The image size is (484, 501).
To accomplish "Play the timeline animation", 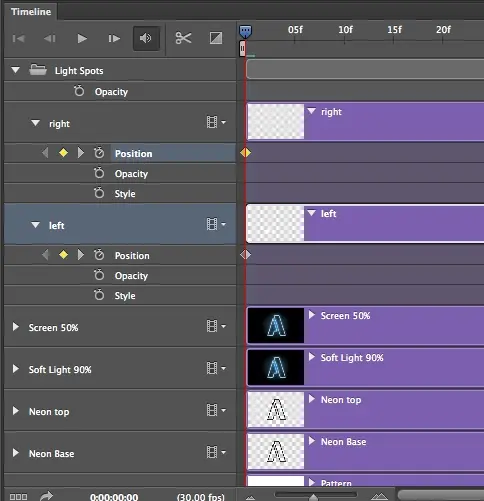I will click(82, 39).
